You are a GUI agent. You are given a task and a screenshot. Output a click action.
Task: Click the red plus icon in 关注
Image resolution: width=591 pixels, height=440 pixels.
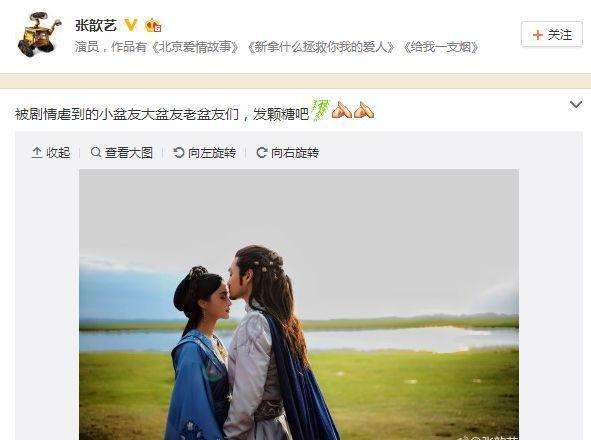click(x=538, y=35)
